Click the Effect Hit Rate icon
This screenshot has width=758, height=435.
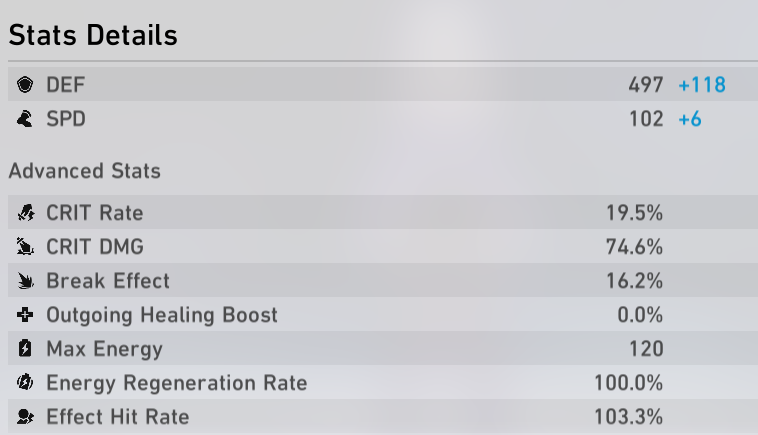25,417
